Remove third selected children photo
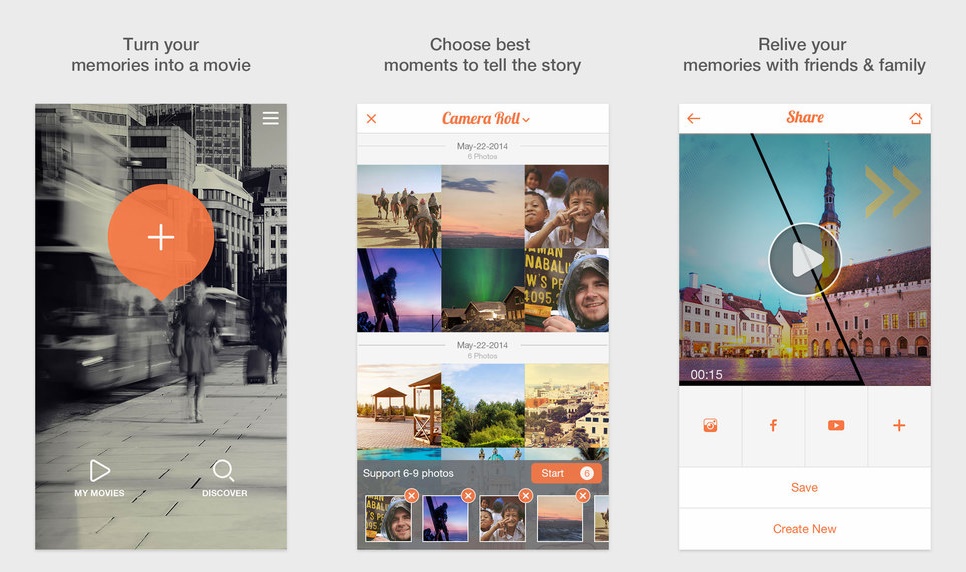 click(525, 496)
